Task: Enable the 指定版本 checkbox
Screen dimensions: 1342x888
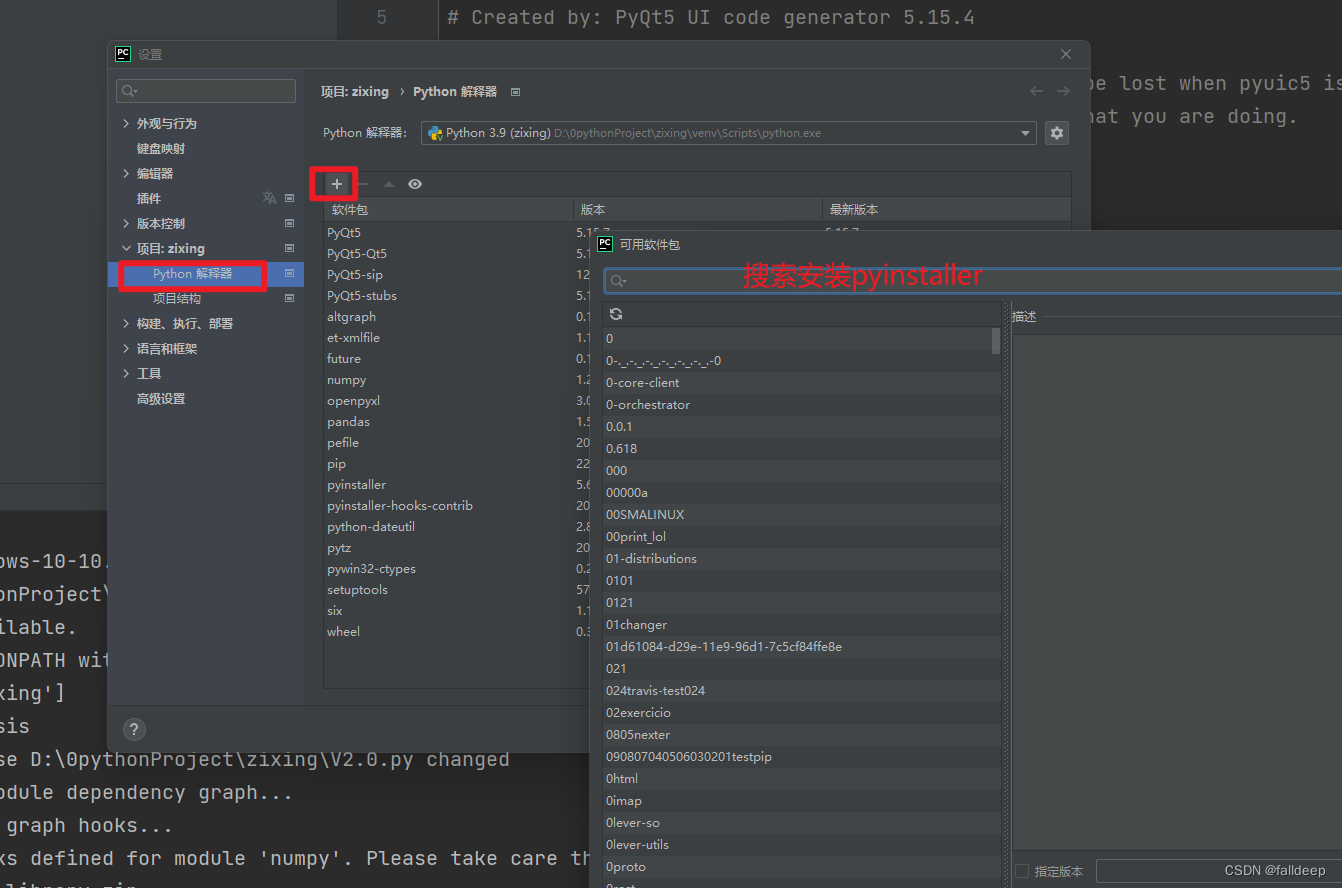Action: (1022, 871)
